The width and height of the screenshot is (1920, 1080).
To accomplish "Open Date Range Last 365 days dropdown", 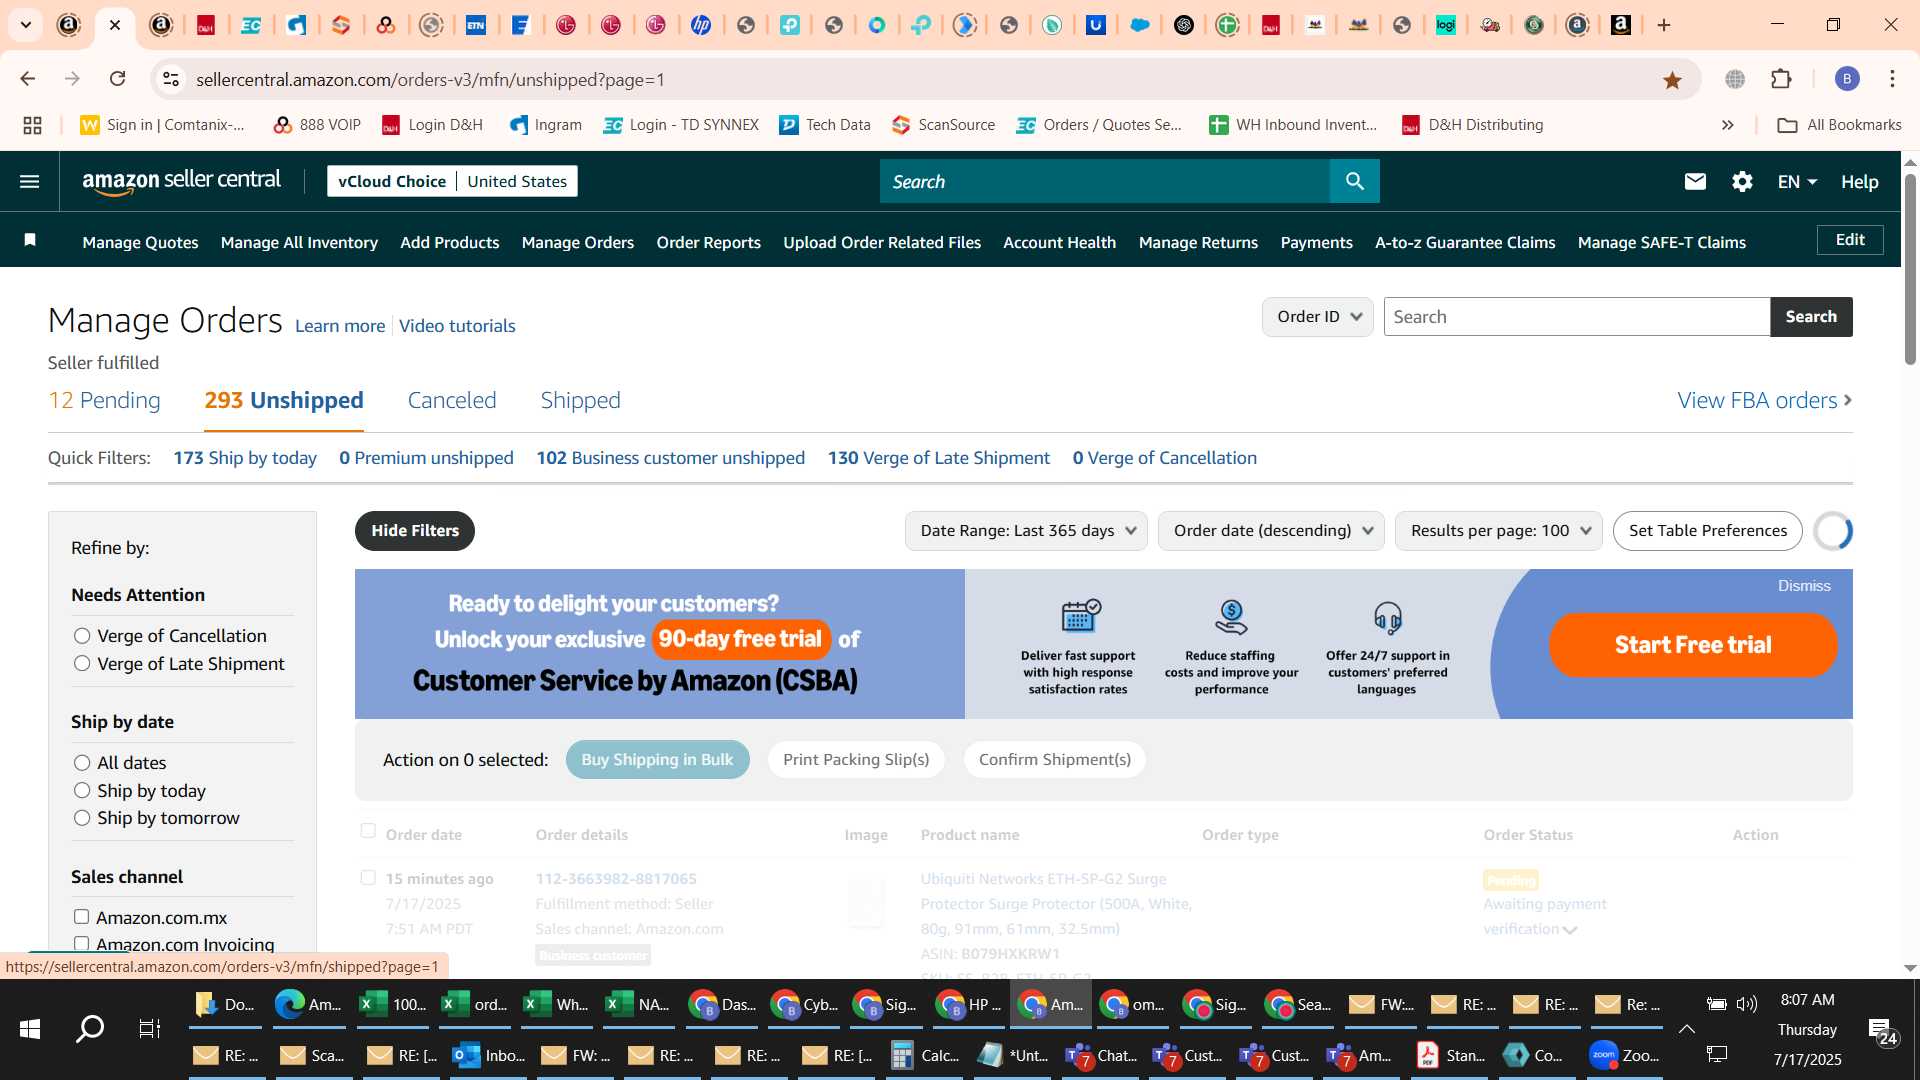I will (1027, 531).
